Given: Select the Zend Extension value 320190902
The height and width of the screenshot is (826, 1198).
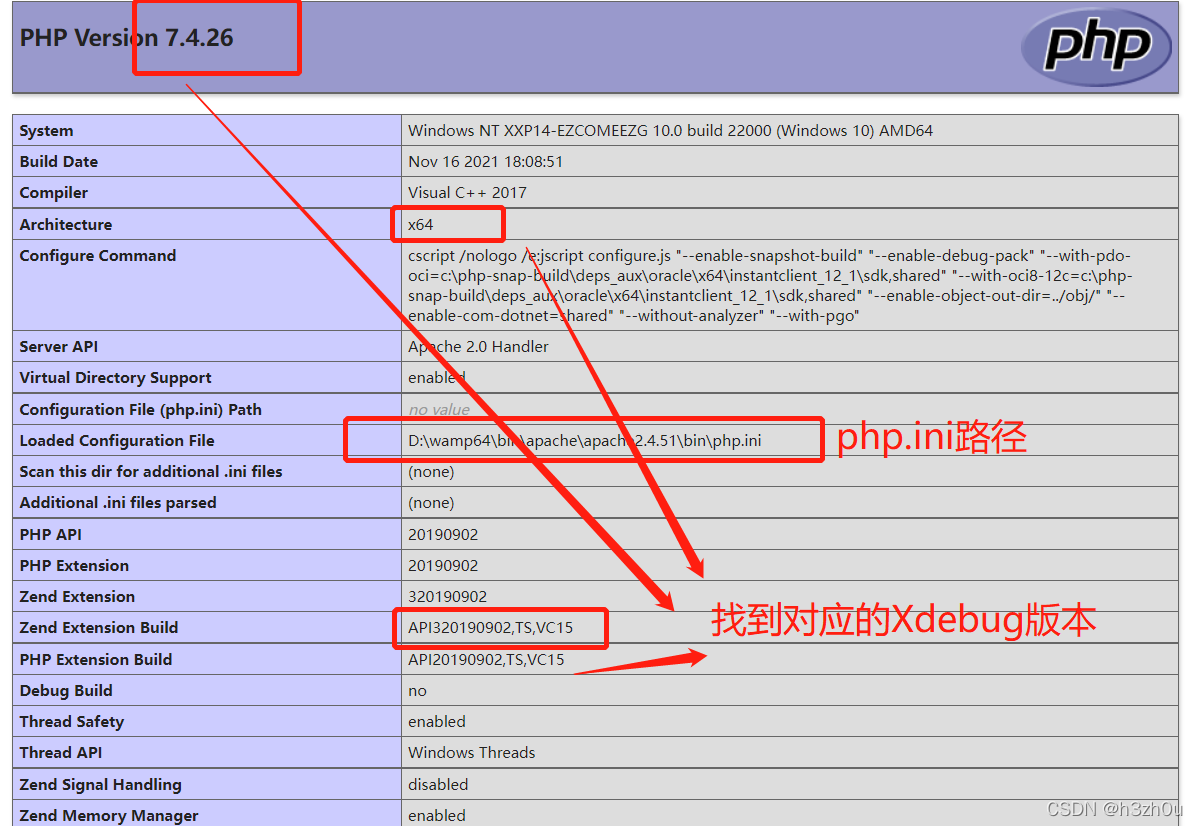Looking at the screenshot, I should (x=447, y=596).
